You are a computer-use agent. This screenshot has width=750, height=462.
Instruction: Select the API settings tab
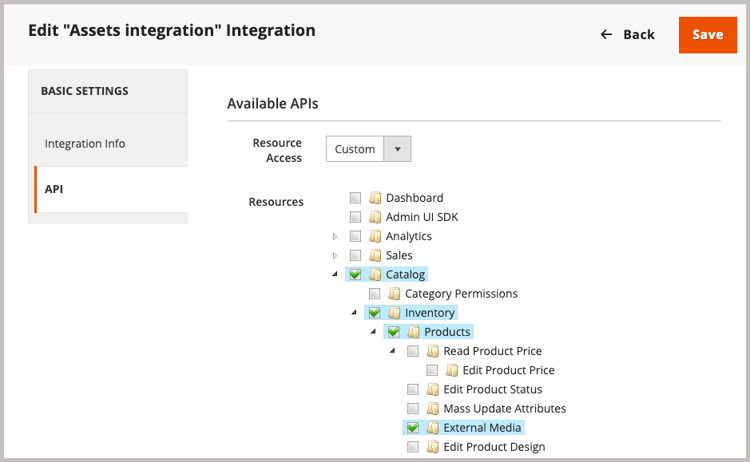coord(54,189)
